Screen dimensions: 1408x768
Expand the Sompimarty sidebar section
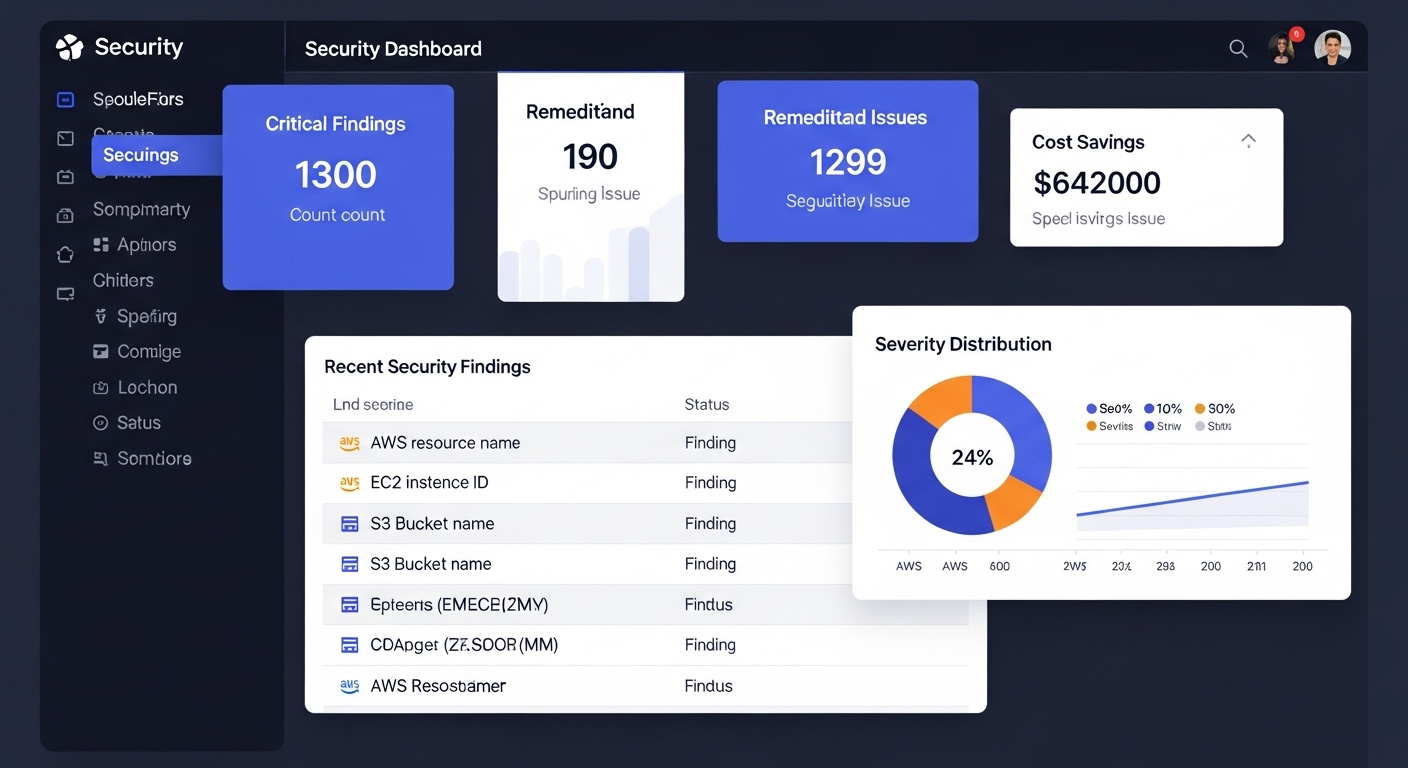pos(141,210)
